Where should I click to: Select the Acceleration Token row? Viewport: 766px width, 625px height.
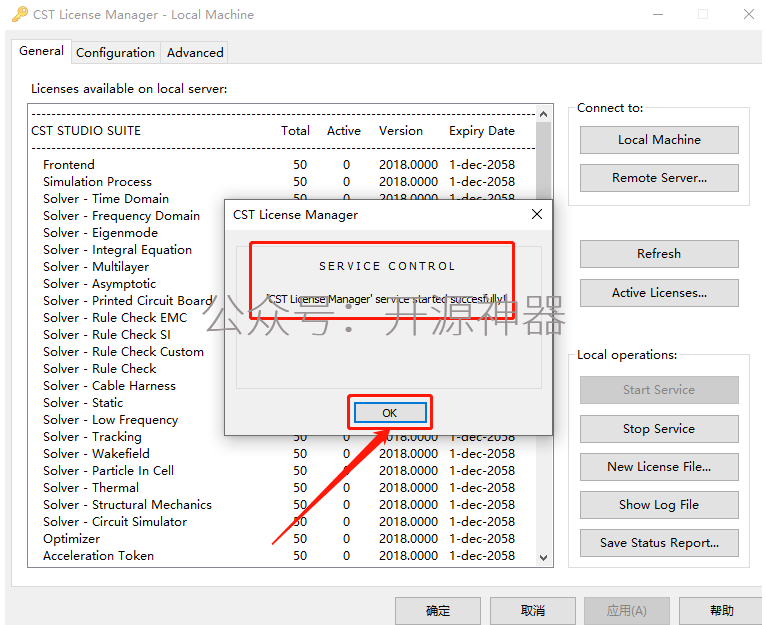pyautogui.click(x=278, y=556)
